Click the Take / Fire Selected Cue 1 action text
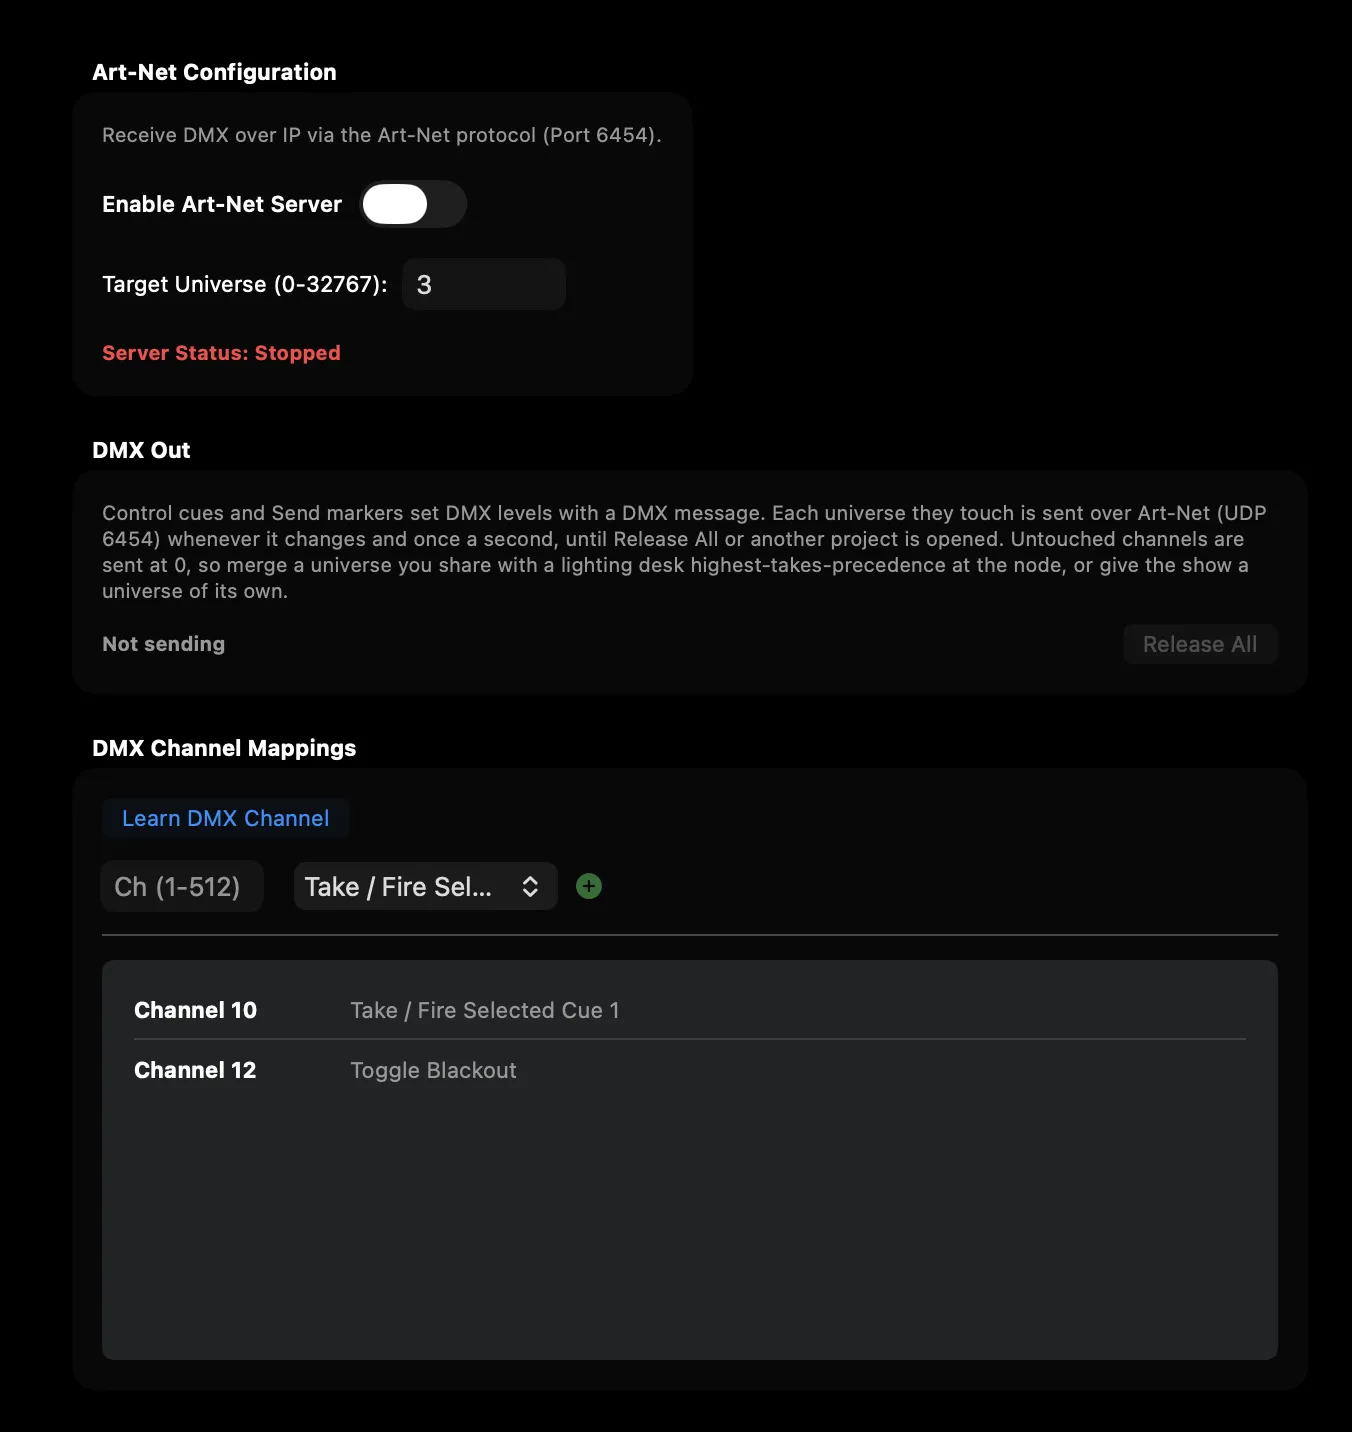The height and width of the screenshot is (1432, 1352). coord(485,1010)
